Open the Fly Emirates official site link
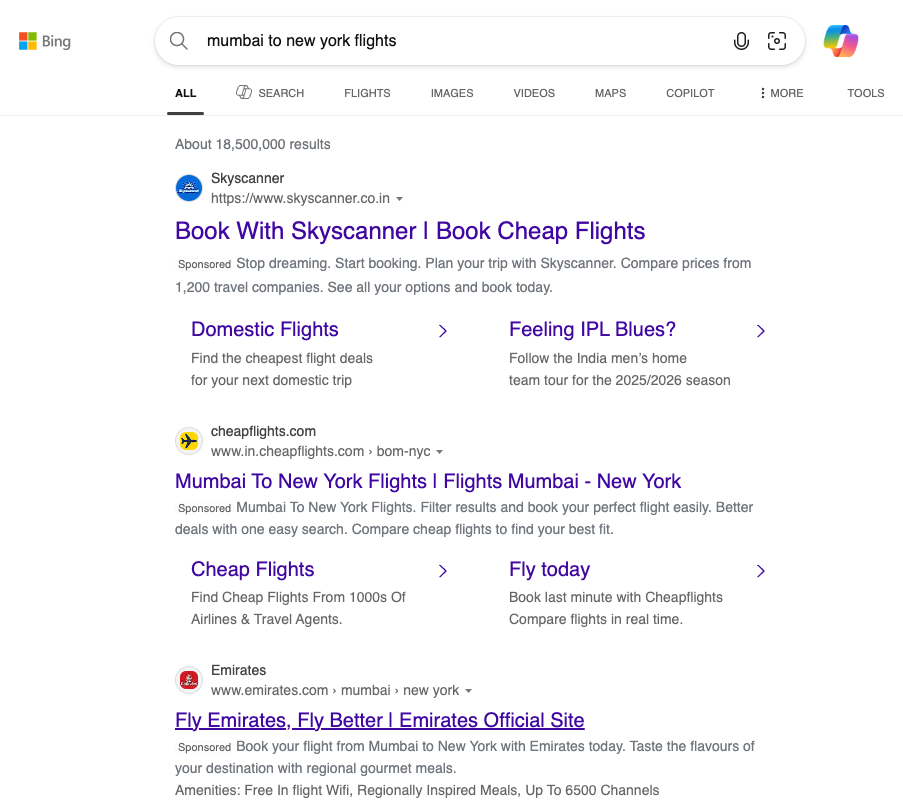 pos(379,720)
